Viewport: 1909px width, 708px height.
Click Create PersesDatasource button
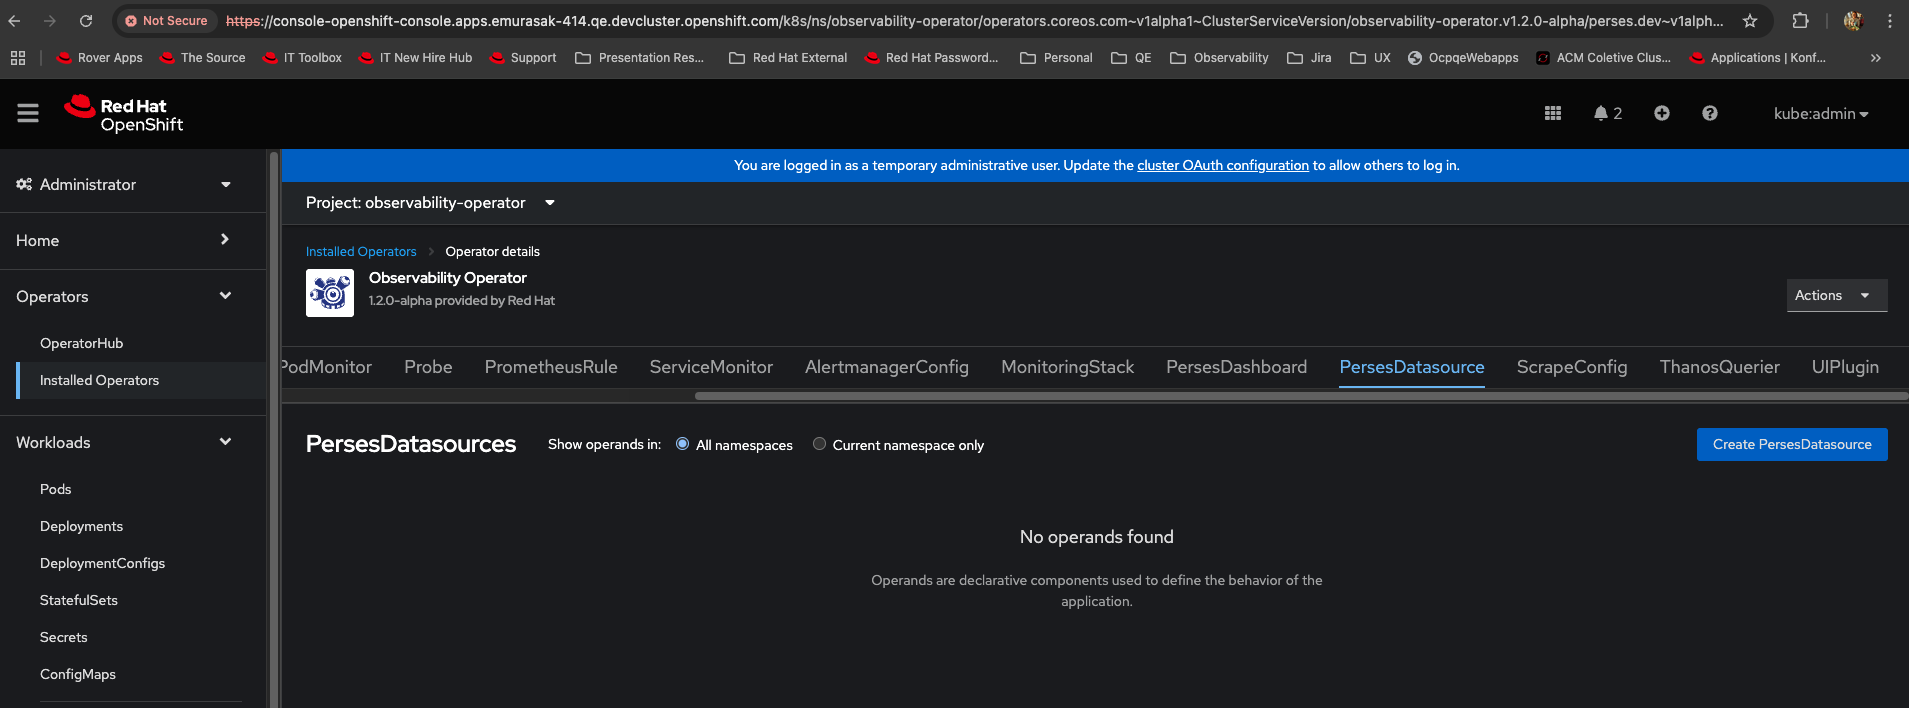pyautogui.click(x=1792, y=445)
